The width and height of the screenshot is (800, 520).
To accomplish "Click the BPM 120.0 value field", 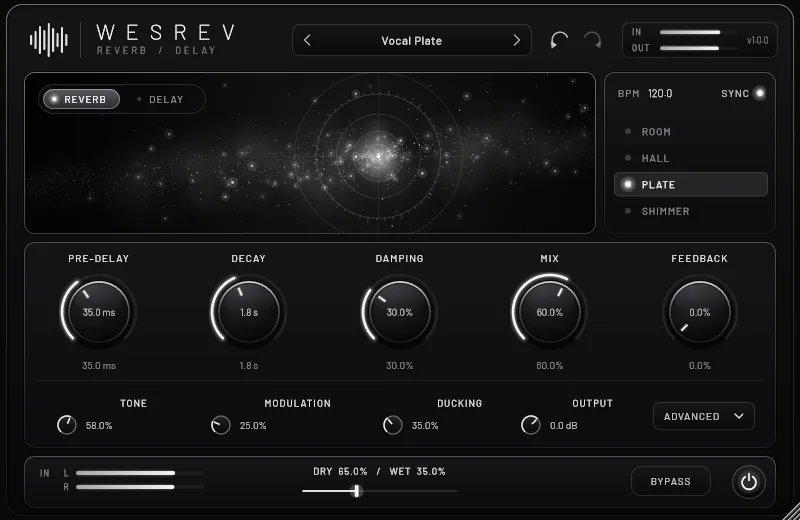I will [660, 93].
